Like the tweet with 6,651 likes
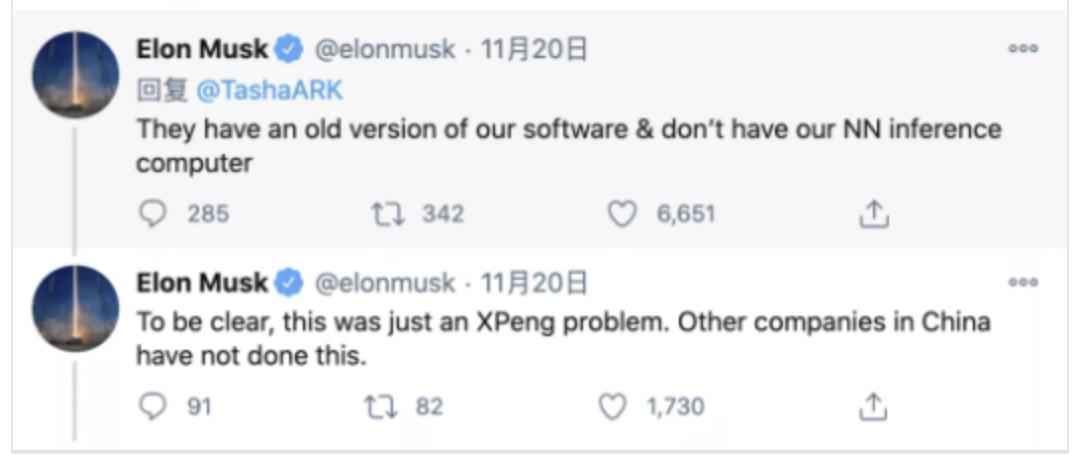Screen dimensions: 1080x460 (x=622, y=213)
